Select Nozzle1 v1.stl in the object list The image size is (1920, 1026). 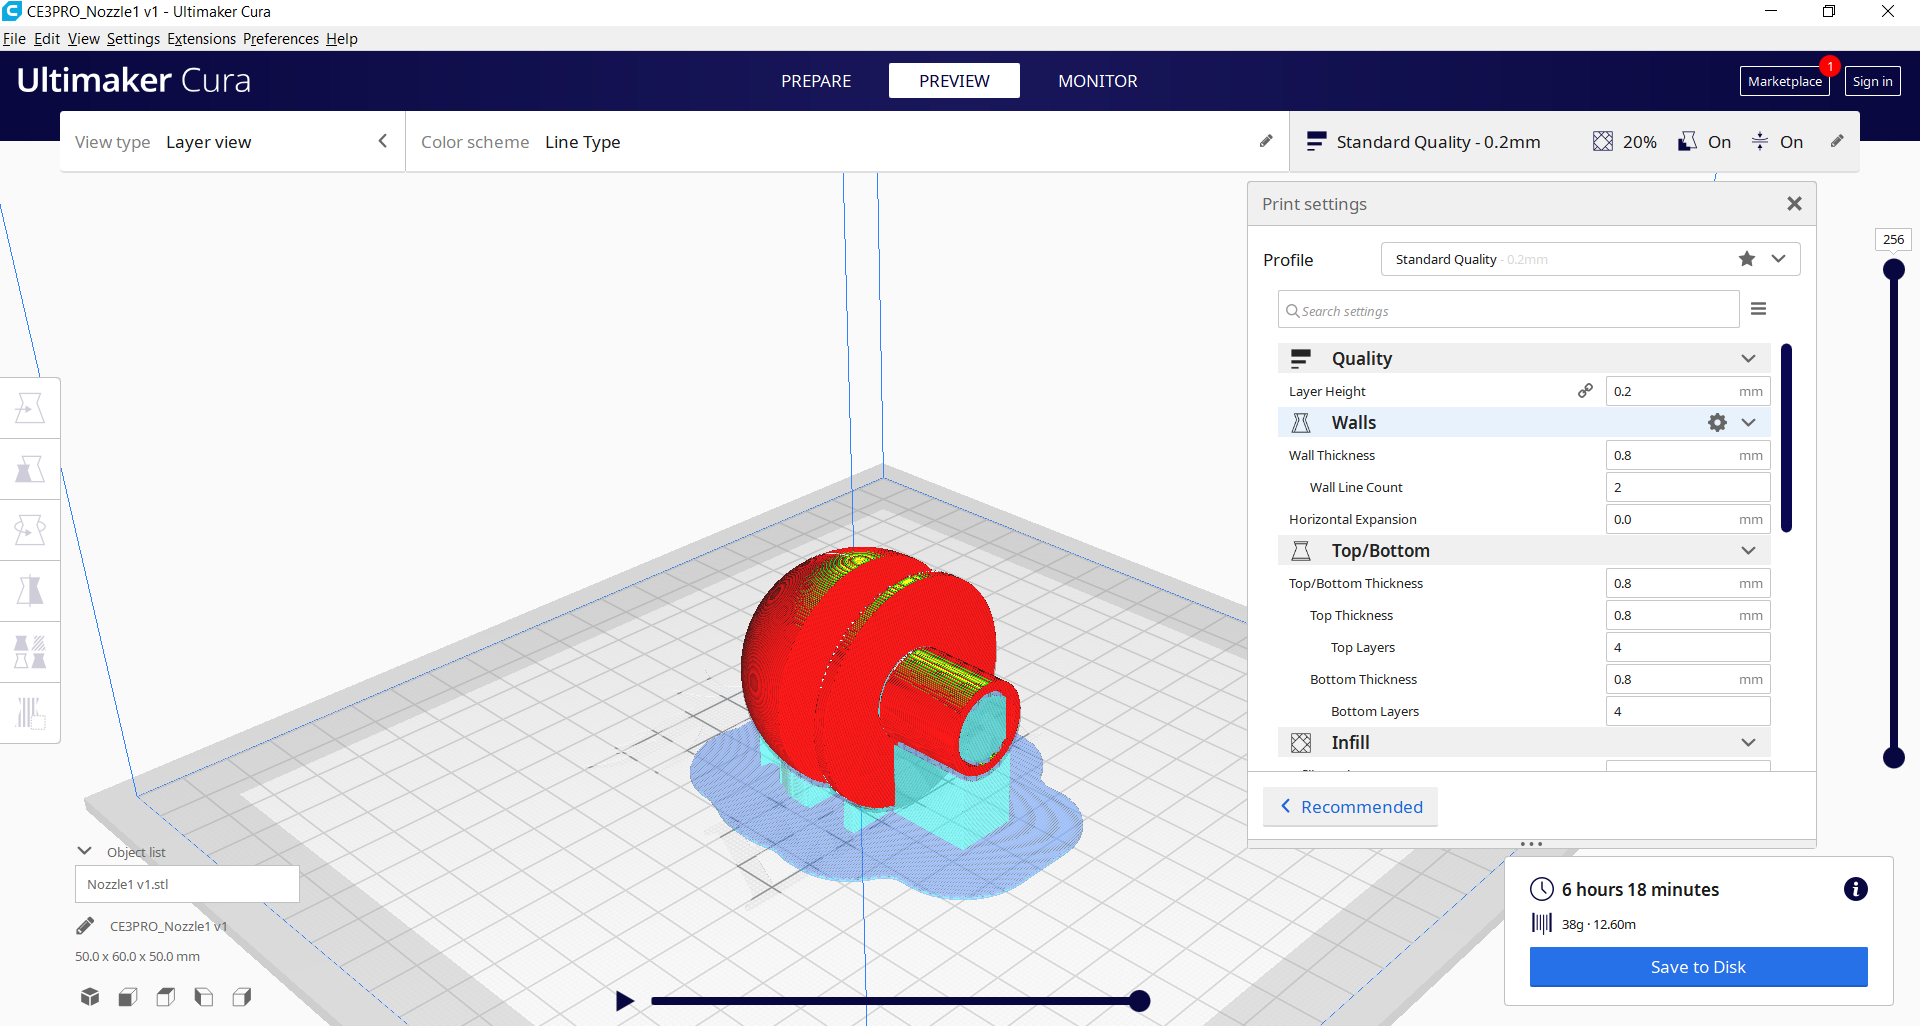[187, 884]
